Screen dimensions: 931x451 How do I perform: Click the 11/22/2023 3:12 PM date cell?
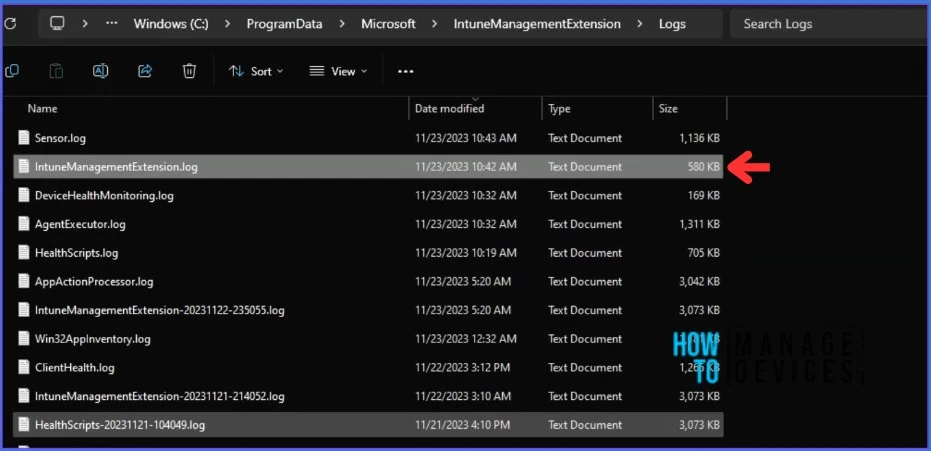tap(463, 368)
